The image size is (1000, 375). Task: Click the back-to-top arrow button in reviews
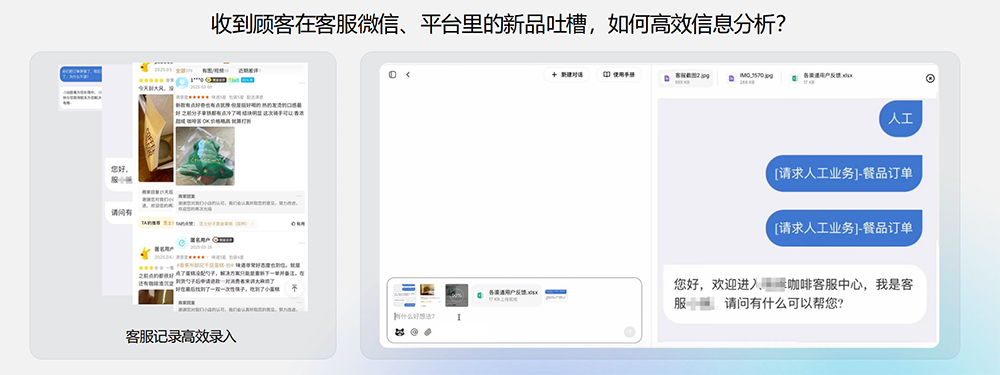pyautogui.click(x=294, y=288)
